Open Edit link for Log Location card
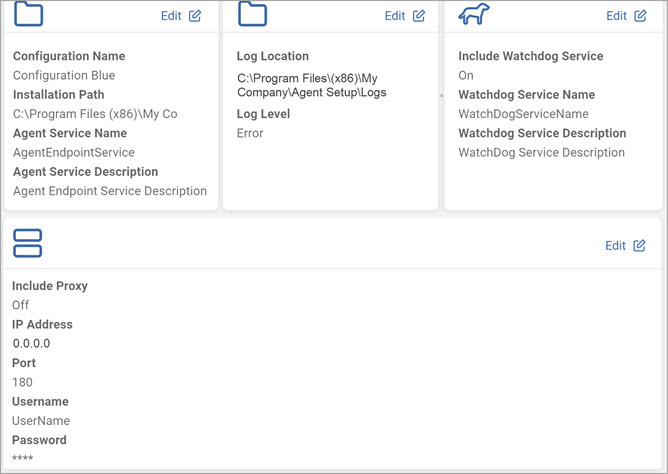The image size is (668, 474). [394, 16]
